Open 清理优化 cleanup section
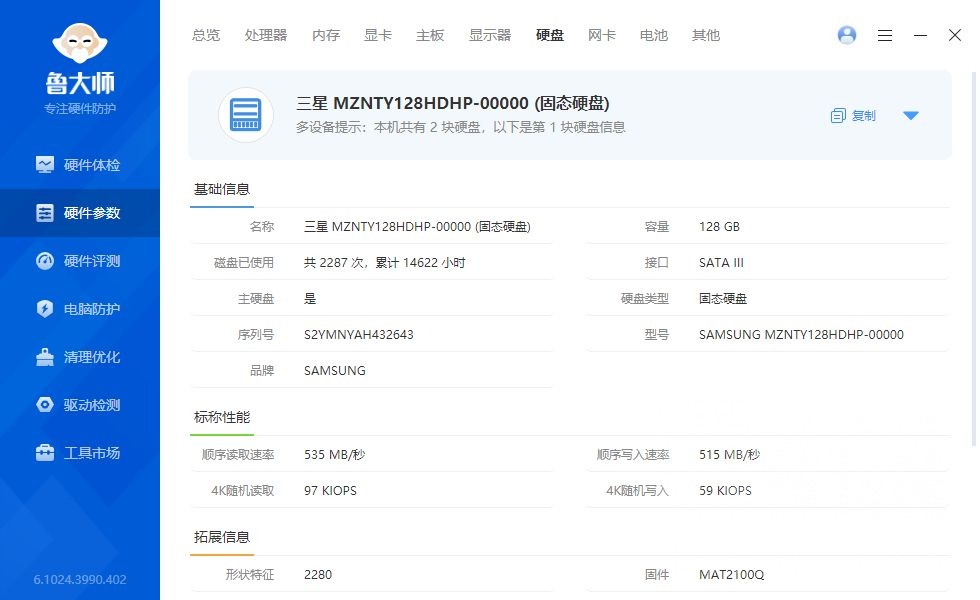Image resolution: width=980 pixels, height=600 pixels. click(x=80, y=357)
